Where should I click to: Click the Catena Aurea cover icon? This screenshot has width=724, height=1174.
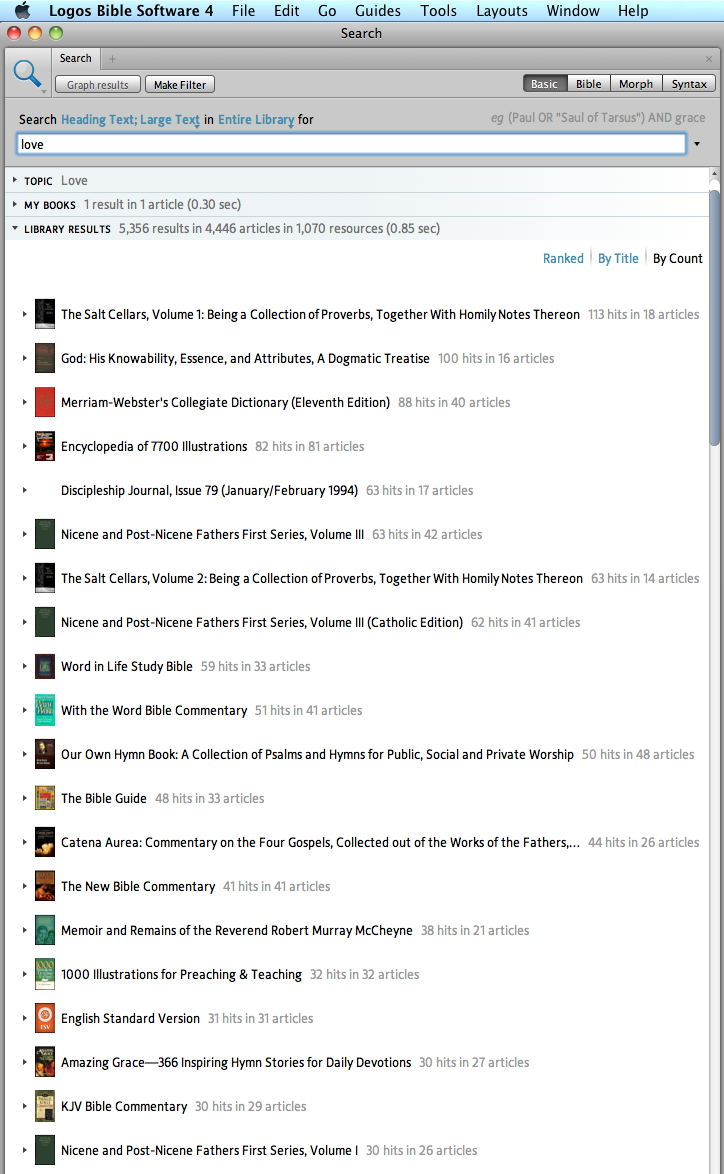[x=45, y=842]
